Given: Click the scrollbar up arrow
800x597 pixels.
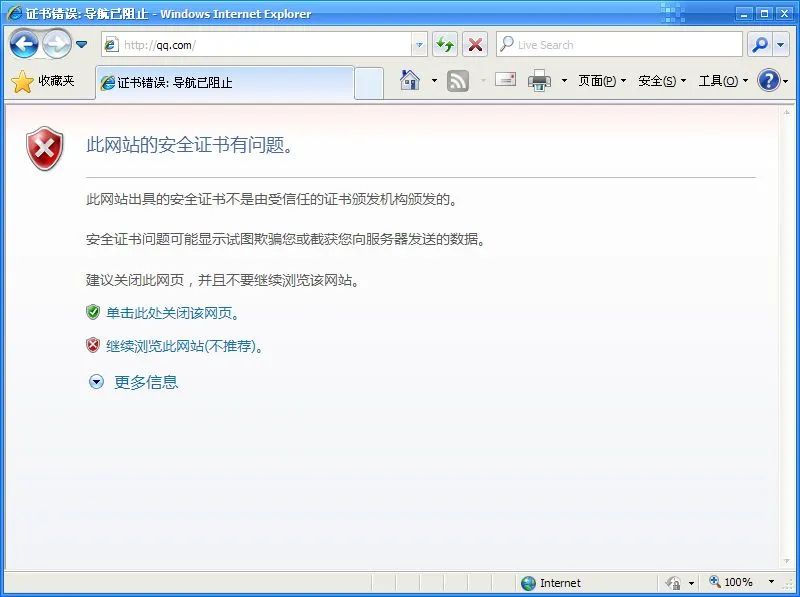Looking at the screenshot, I should click(x=787, y=112).
